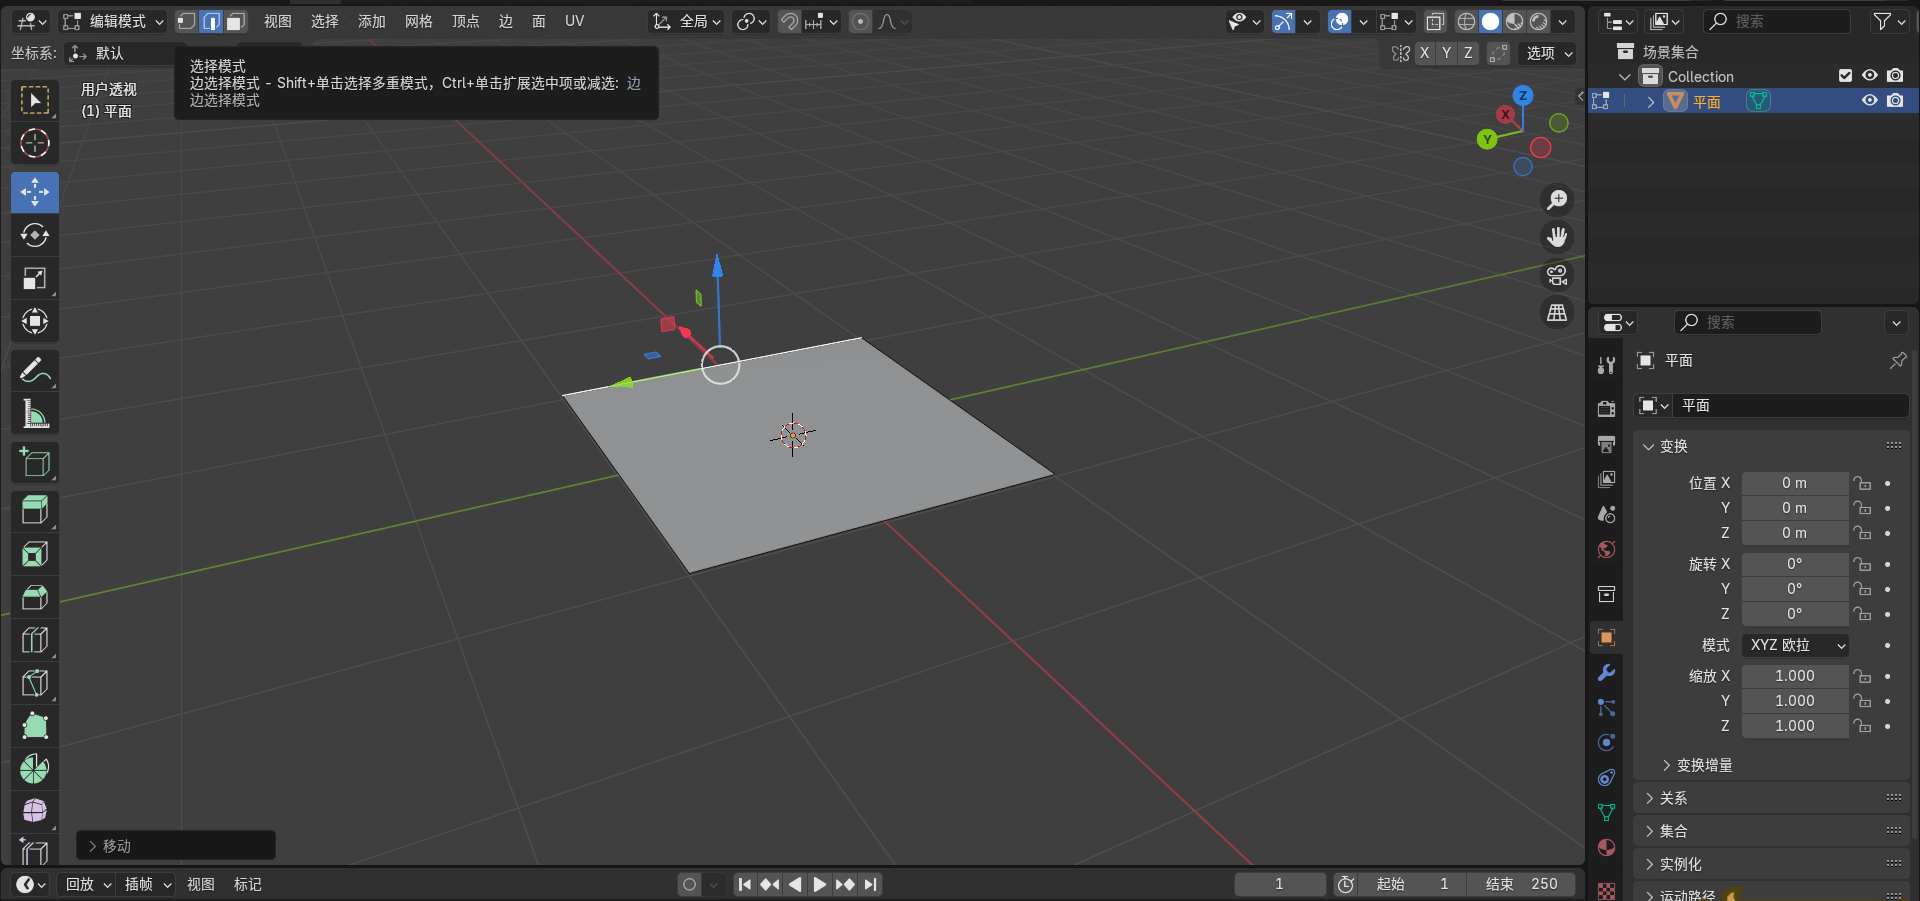Image resolution: width=1920 pixels, height=901 pixels.
Task: Play animation forward
Action: (820, 884)
